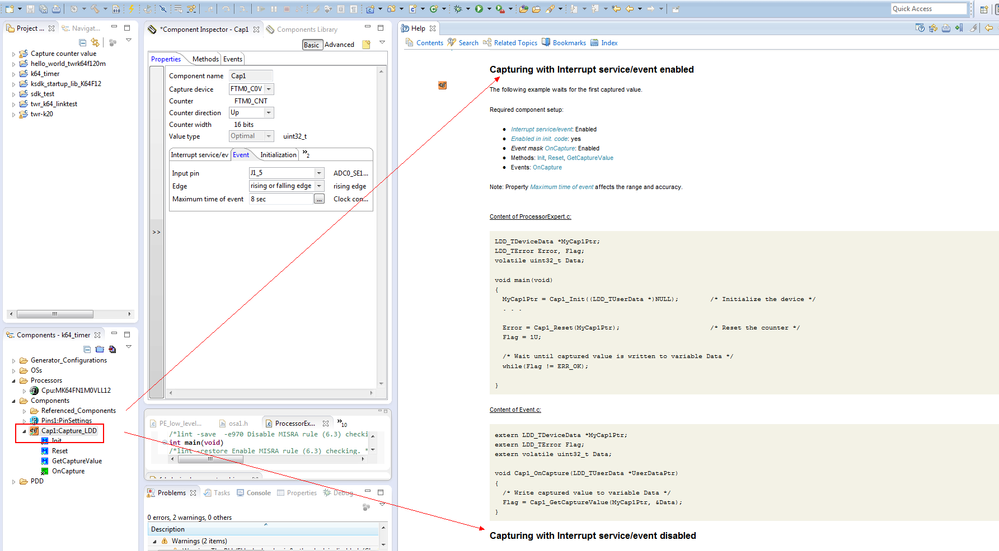Switch inspector to Basic view
Viewport: 999px width, 551px height.
(x=312, y=45)
